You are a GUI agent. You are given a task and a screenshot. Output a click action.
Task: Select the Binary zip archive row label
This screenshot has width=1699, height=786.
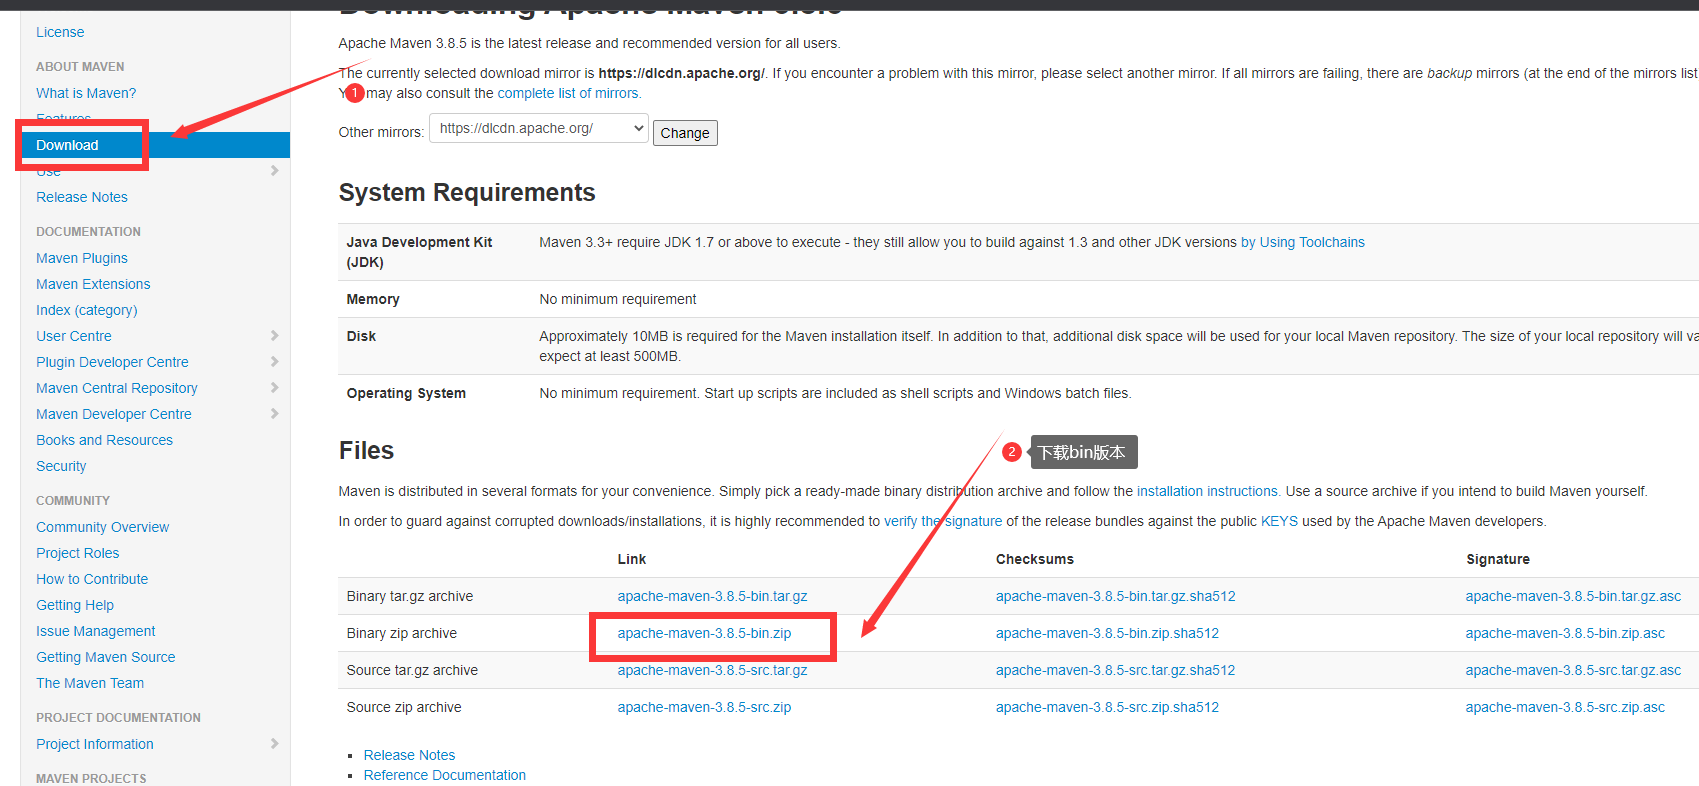[402, 633]
